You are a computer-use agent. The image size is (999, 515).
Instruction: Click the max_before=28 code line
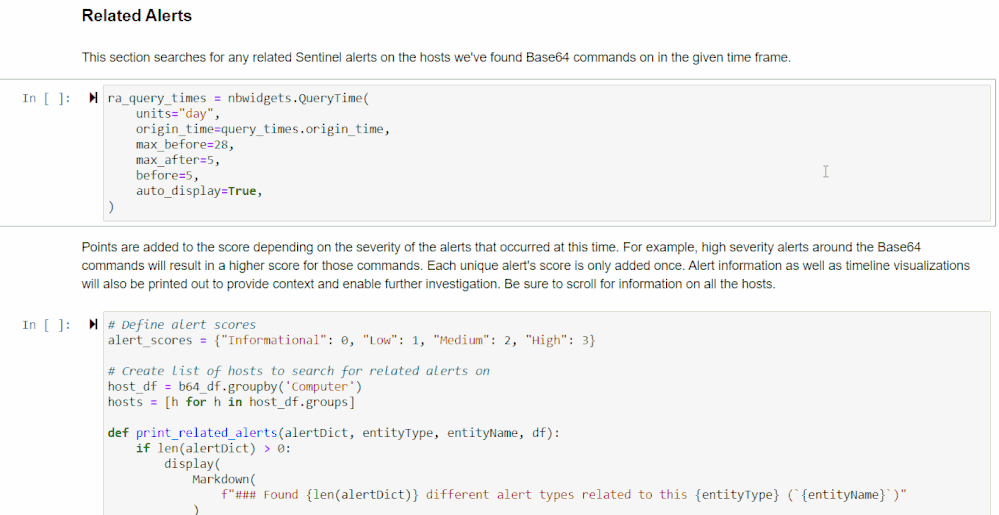185,145
